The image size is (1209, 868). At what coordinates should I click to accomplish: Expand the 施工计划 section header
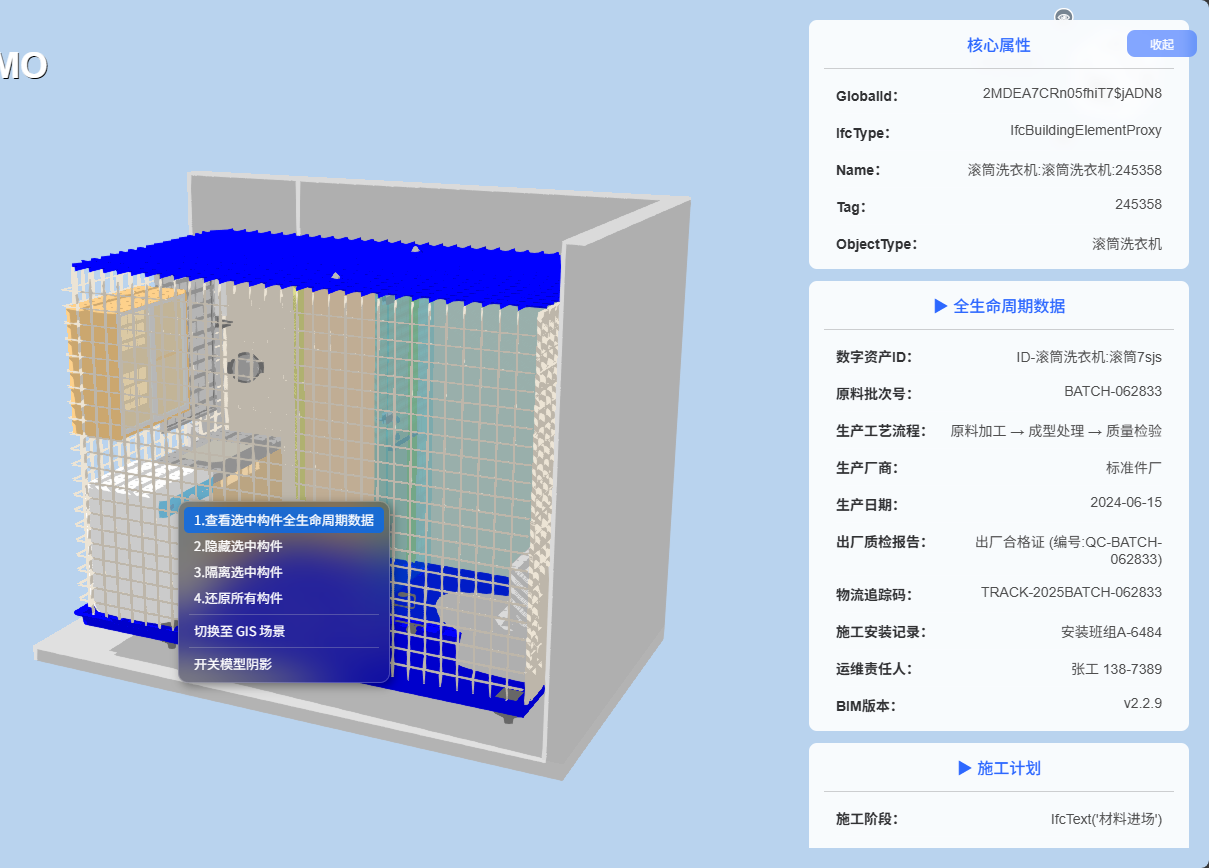(x=998, y=768)
